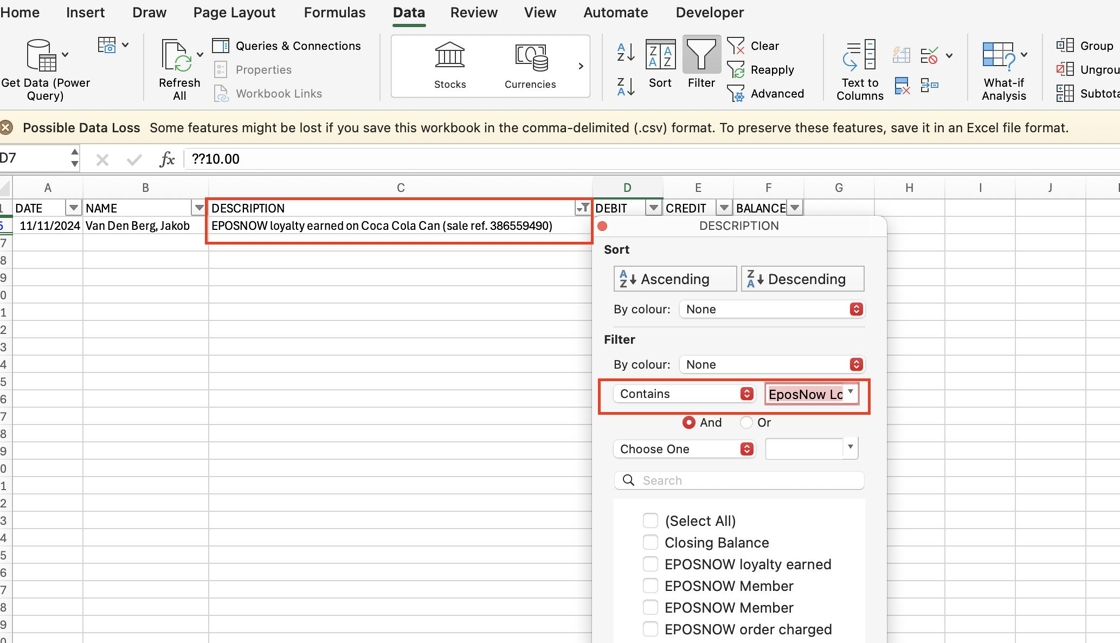Check EPOSNOW order charged filter item
Image resolution: width=1120 pixels, height=643 pixels.
click(650, 629)
